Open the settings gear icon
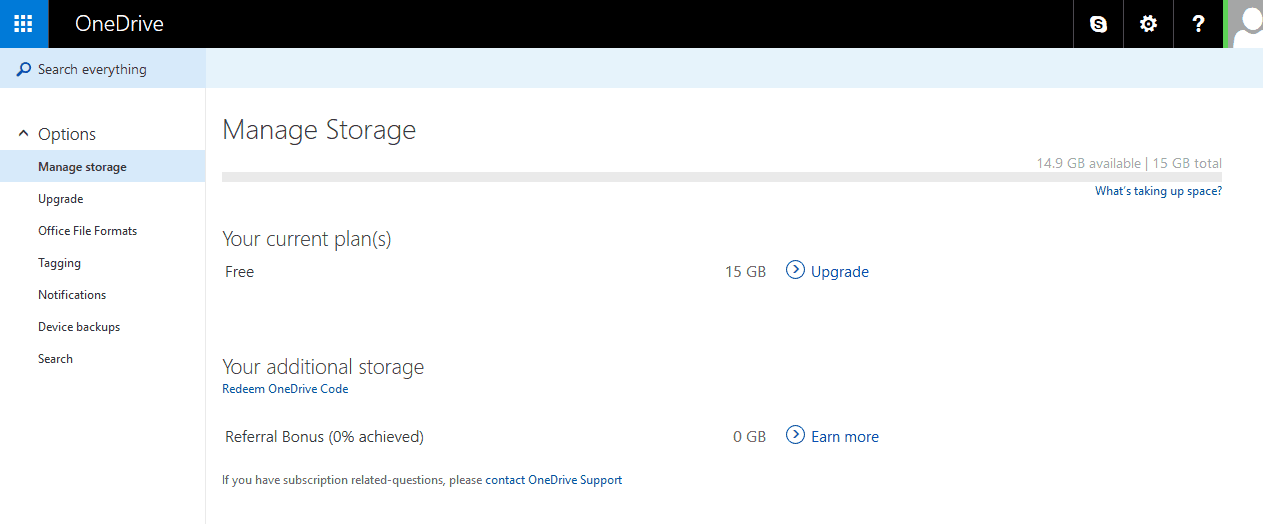Screen dimensions: 1263x524 (1148, 24)
